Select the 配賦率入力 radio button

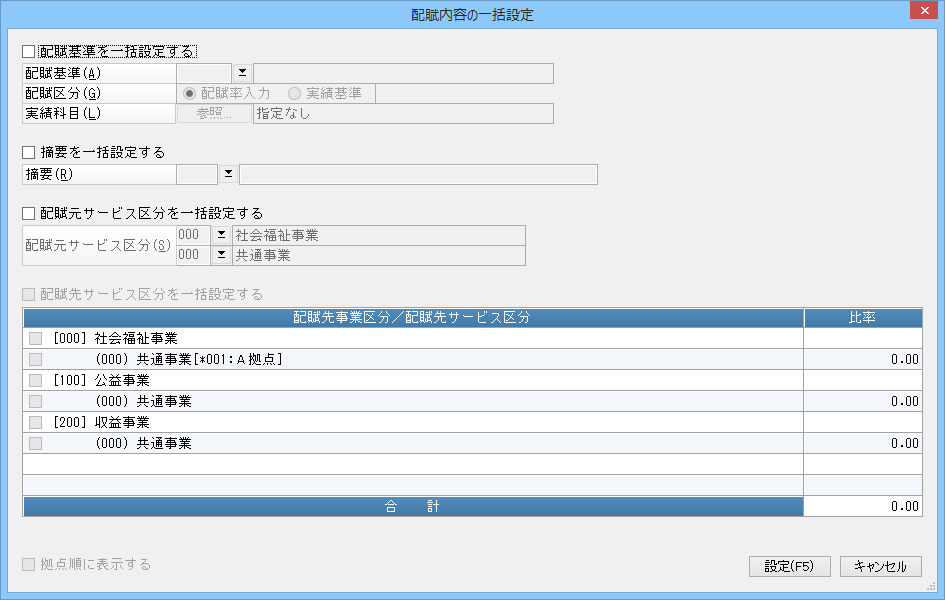(x=189, y=93)
